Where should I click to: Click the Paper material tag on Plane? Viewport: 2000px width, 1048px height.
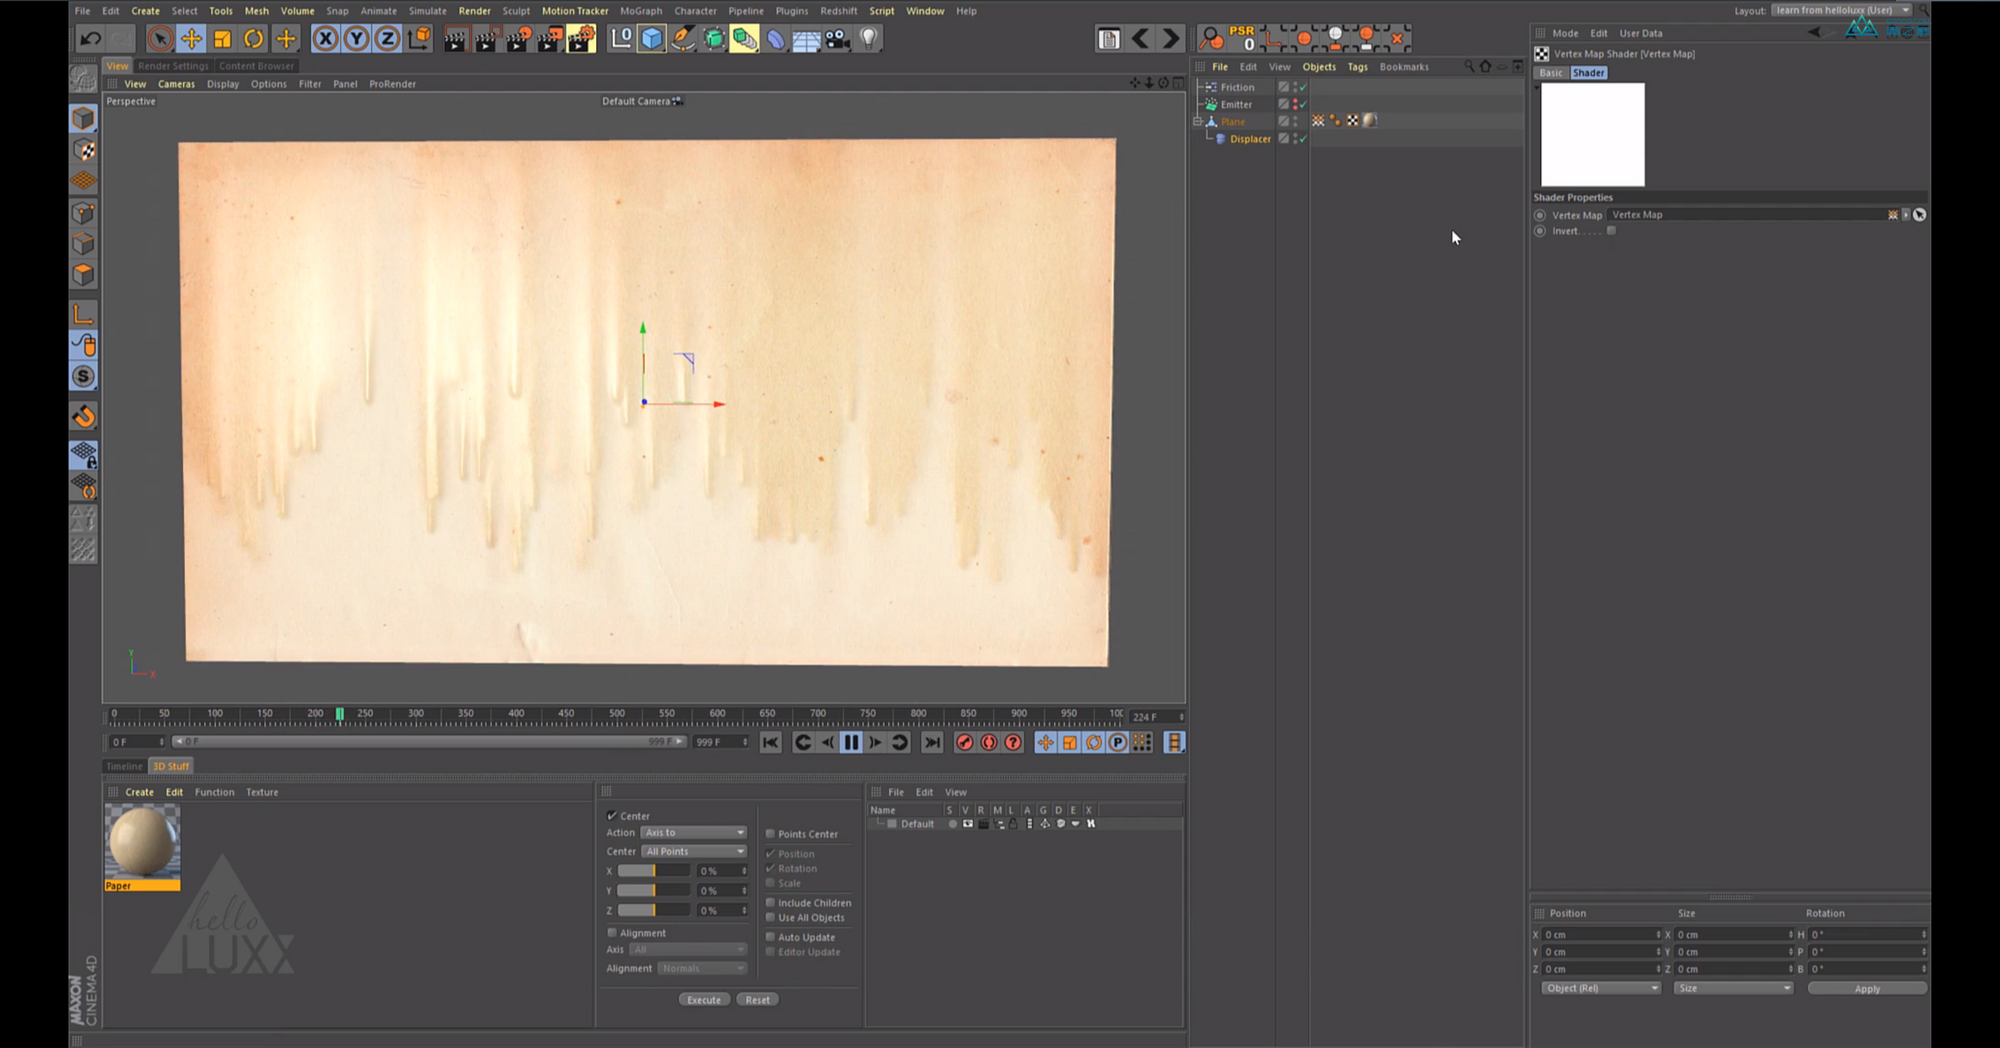point(1370,121)
